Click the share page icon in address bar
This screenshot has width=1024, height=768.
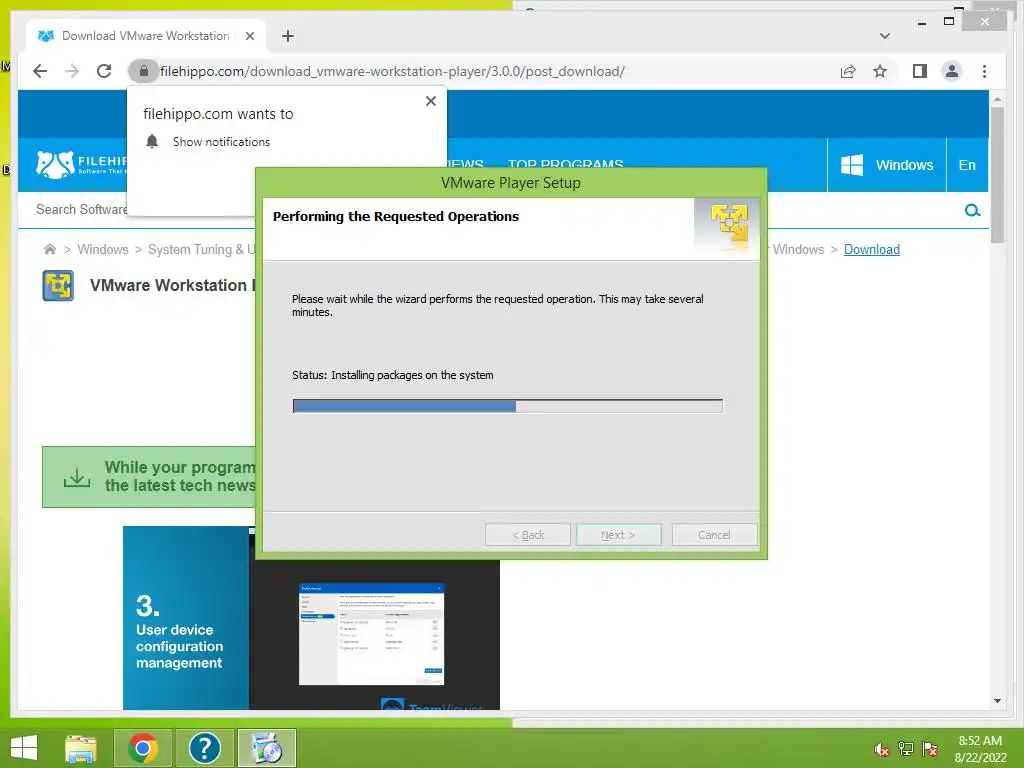click(x=848, y=71)
